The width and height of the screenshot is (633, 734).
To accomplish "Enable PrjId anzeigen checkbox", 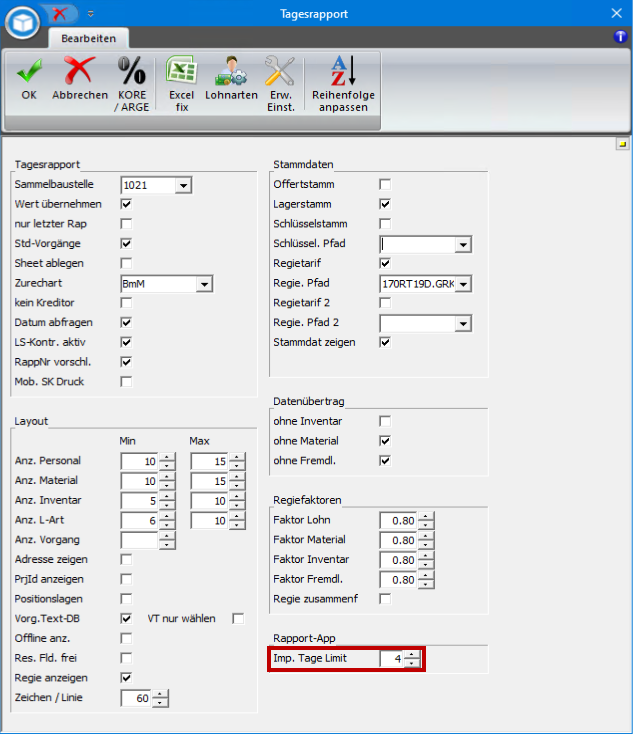I will (126, 579).
